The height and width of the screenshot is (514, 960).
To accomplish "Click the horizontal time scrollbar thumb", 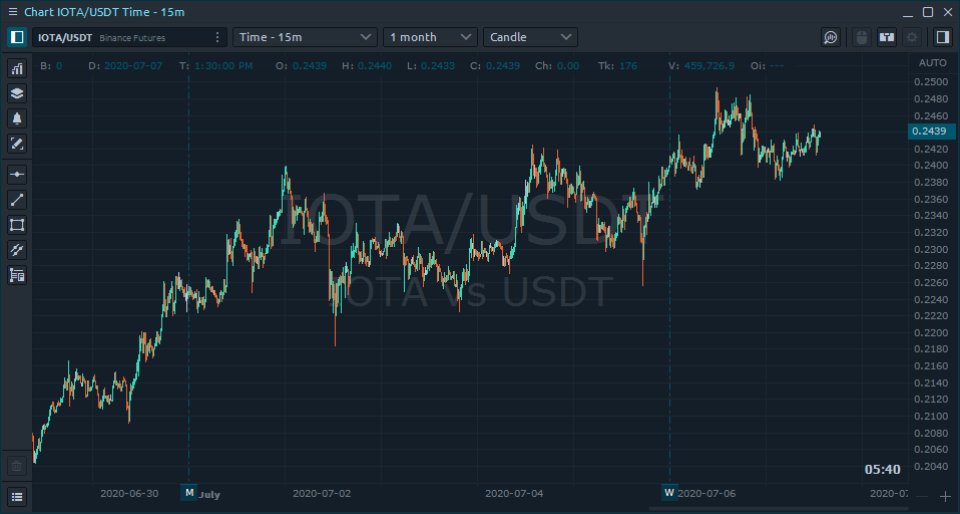I will click(x=779, y=508).
